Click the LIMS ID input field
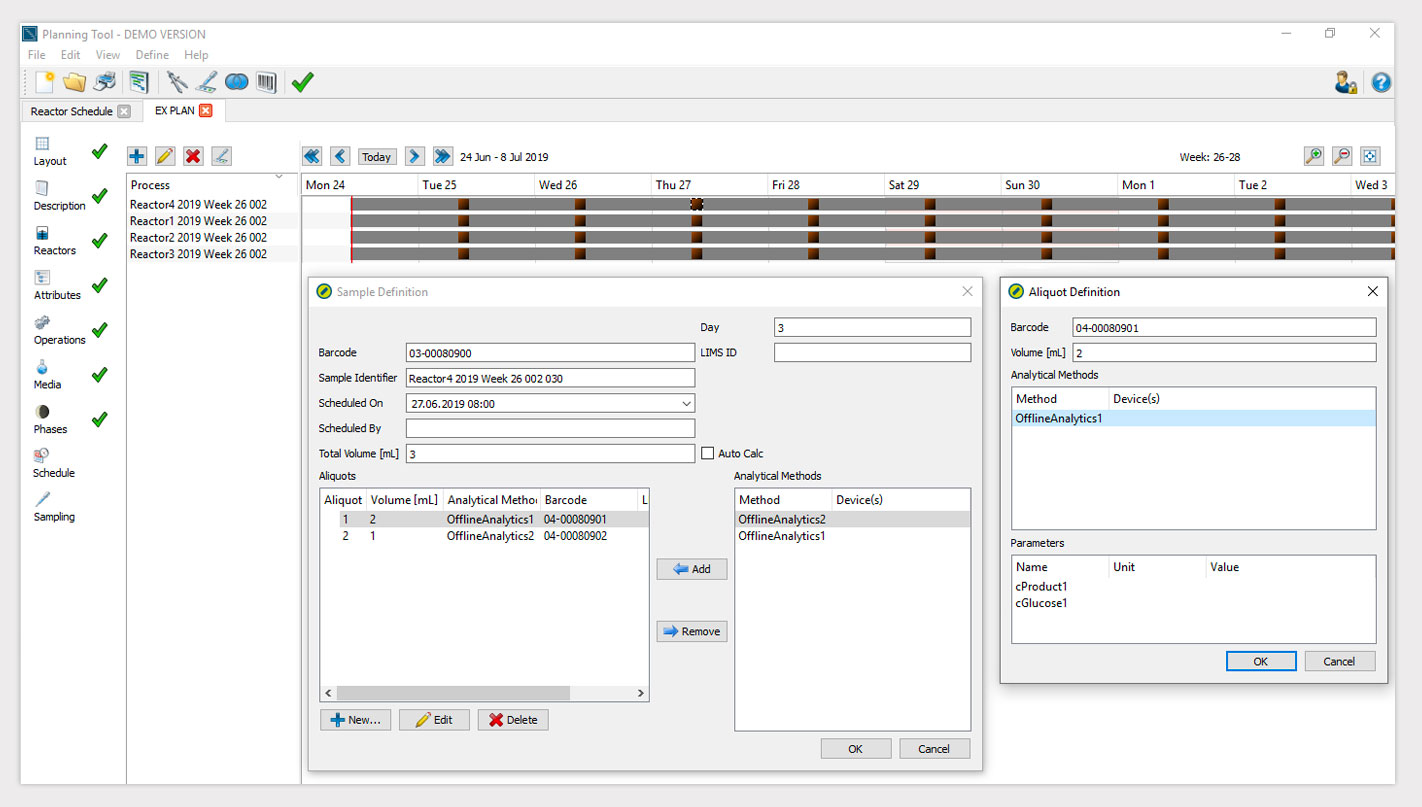This screenshot has height=807, width=1422. (872, 352)
